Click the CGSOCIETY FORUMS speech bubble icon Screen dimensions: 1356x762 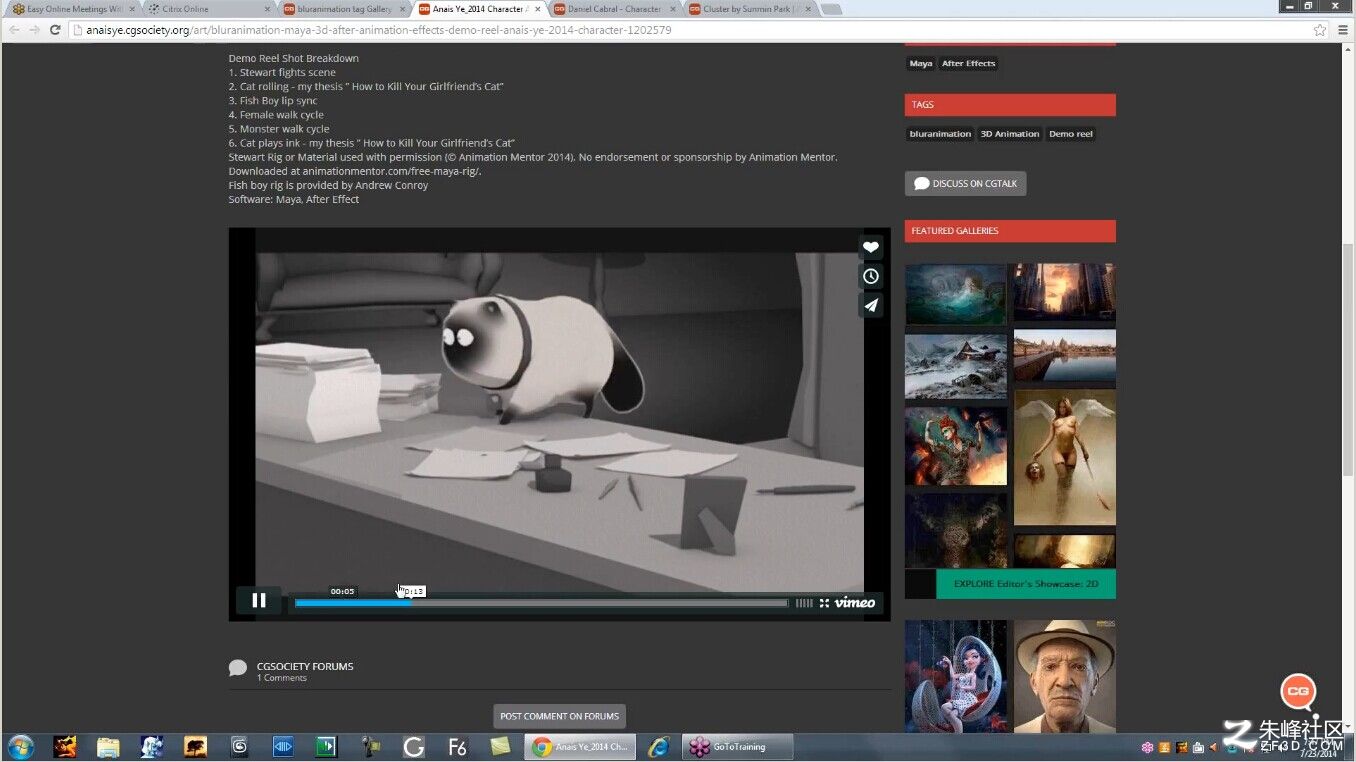coord(238,668)
